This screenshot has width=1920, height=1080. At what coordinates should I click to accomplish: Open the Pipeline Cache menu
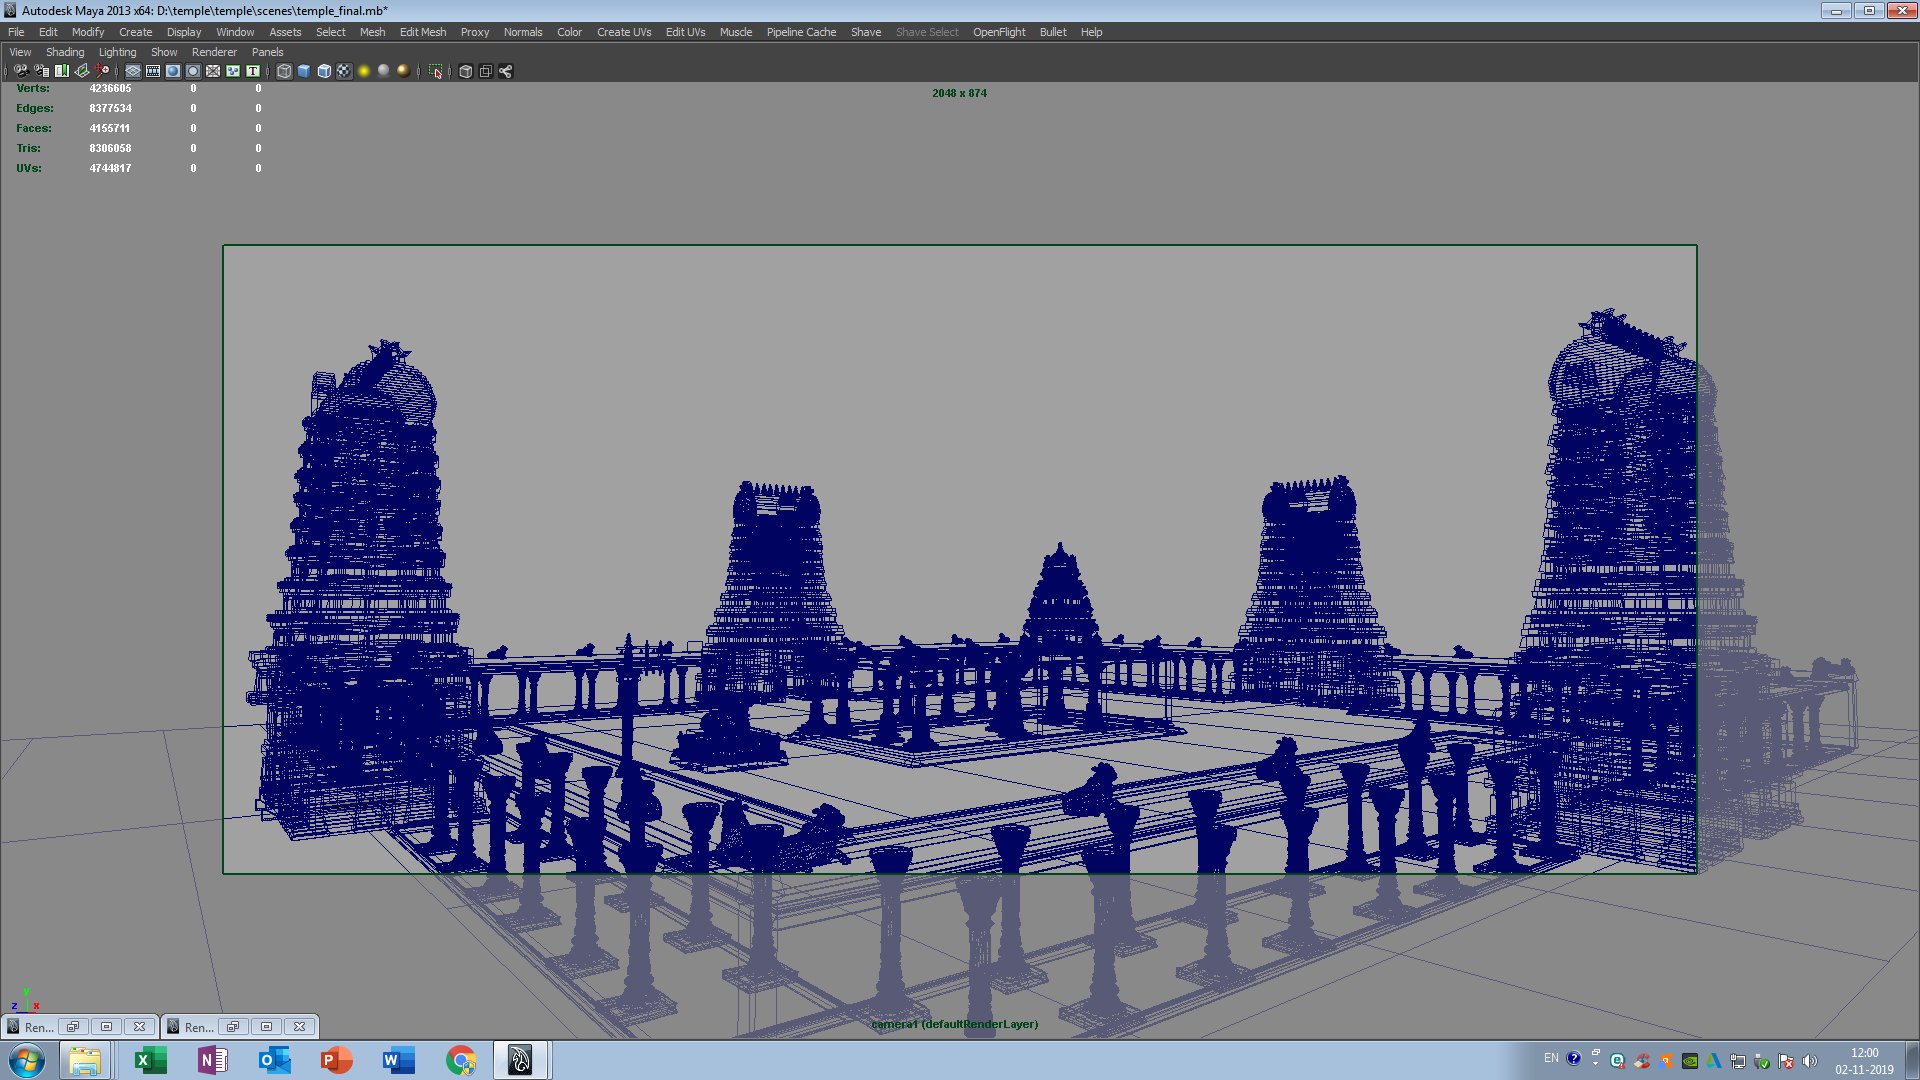tap(801, 32)
